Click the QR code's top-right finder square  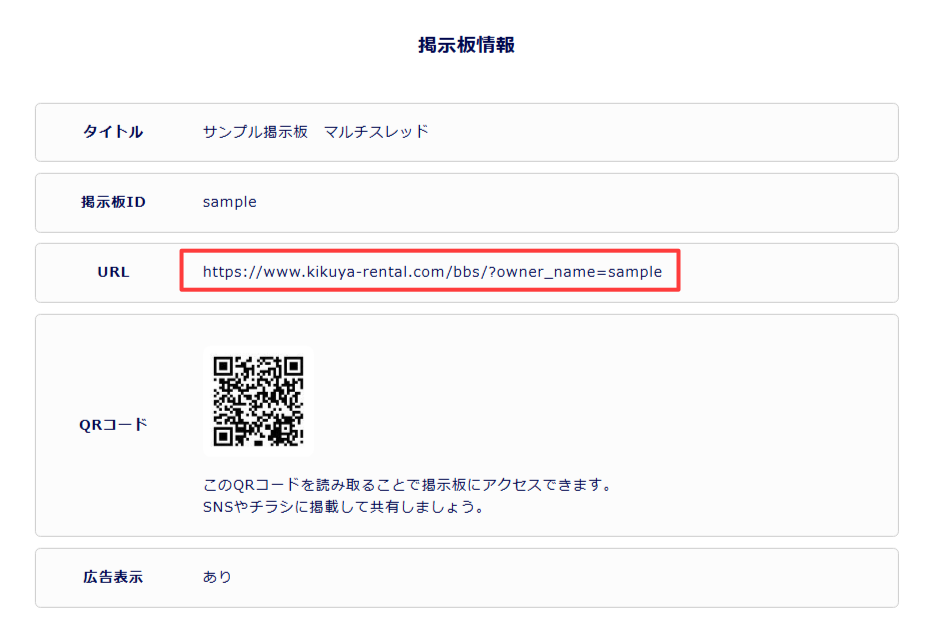(292, 367)
